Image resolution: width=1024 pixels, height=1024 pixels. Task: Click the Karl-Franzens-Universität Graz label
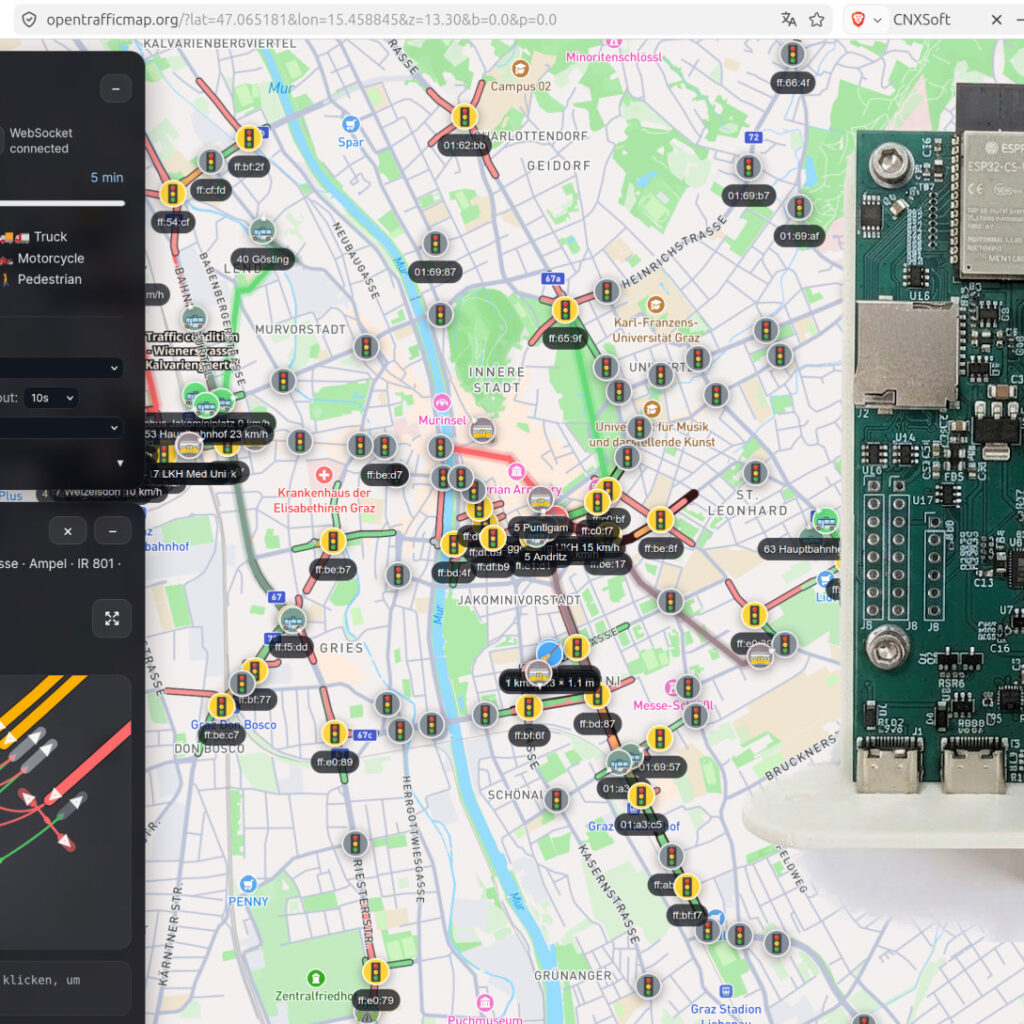pyautogui.click(x=656, y=330)
